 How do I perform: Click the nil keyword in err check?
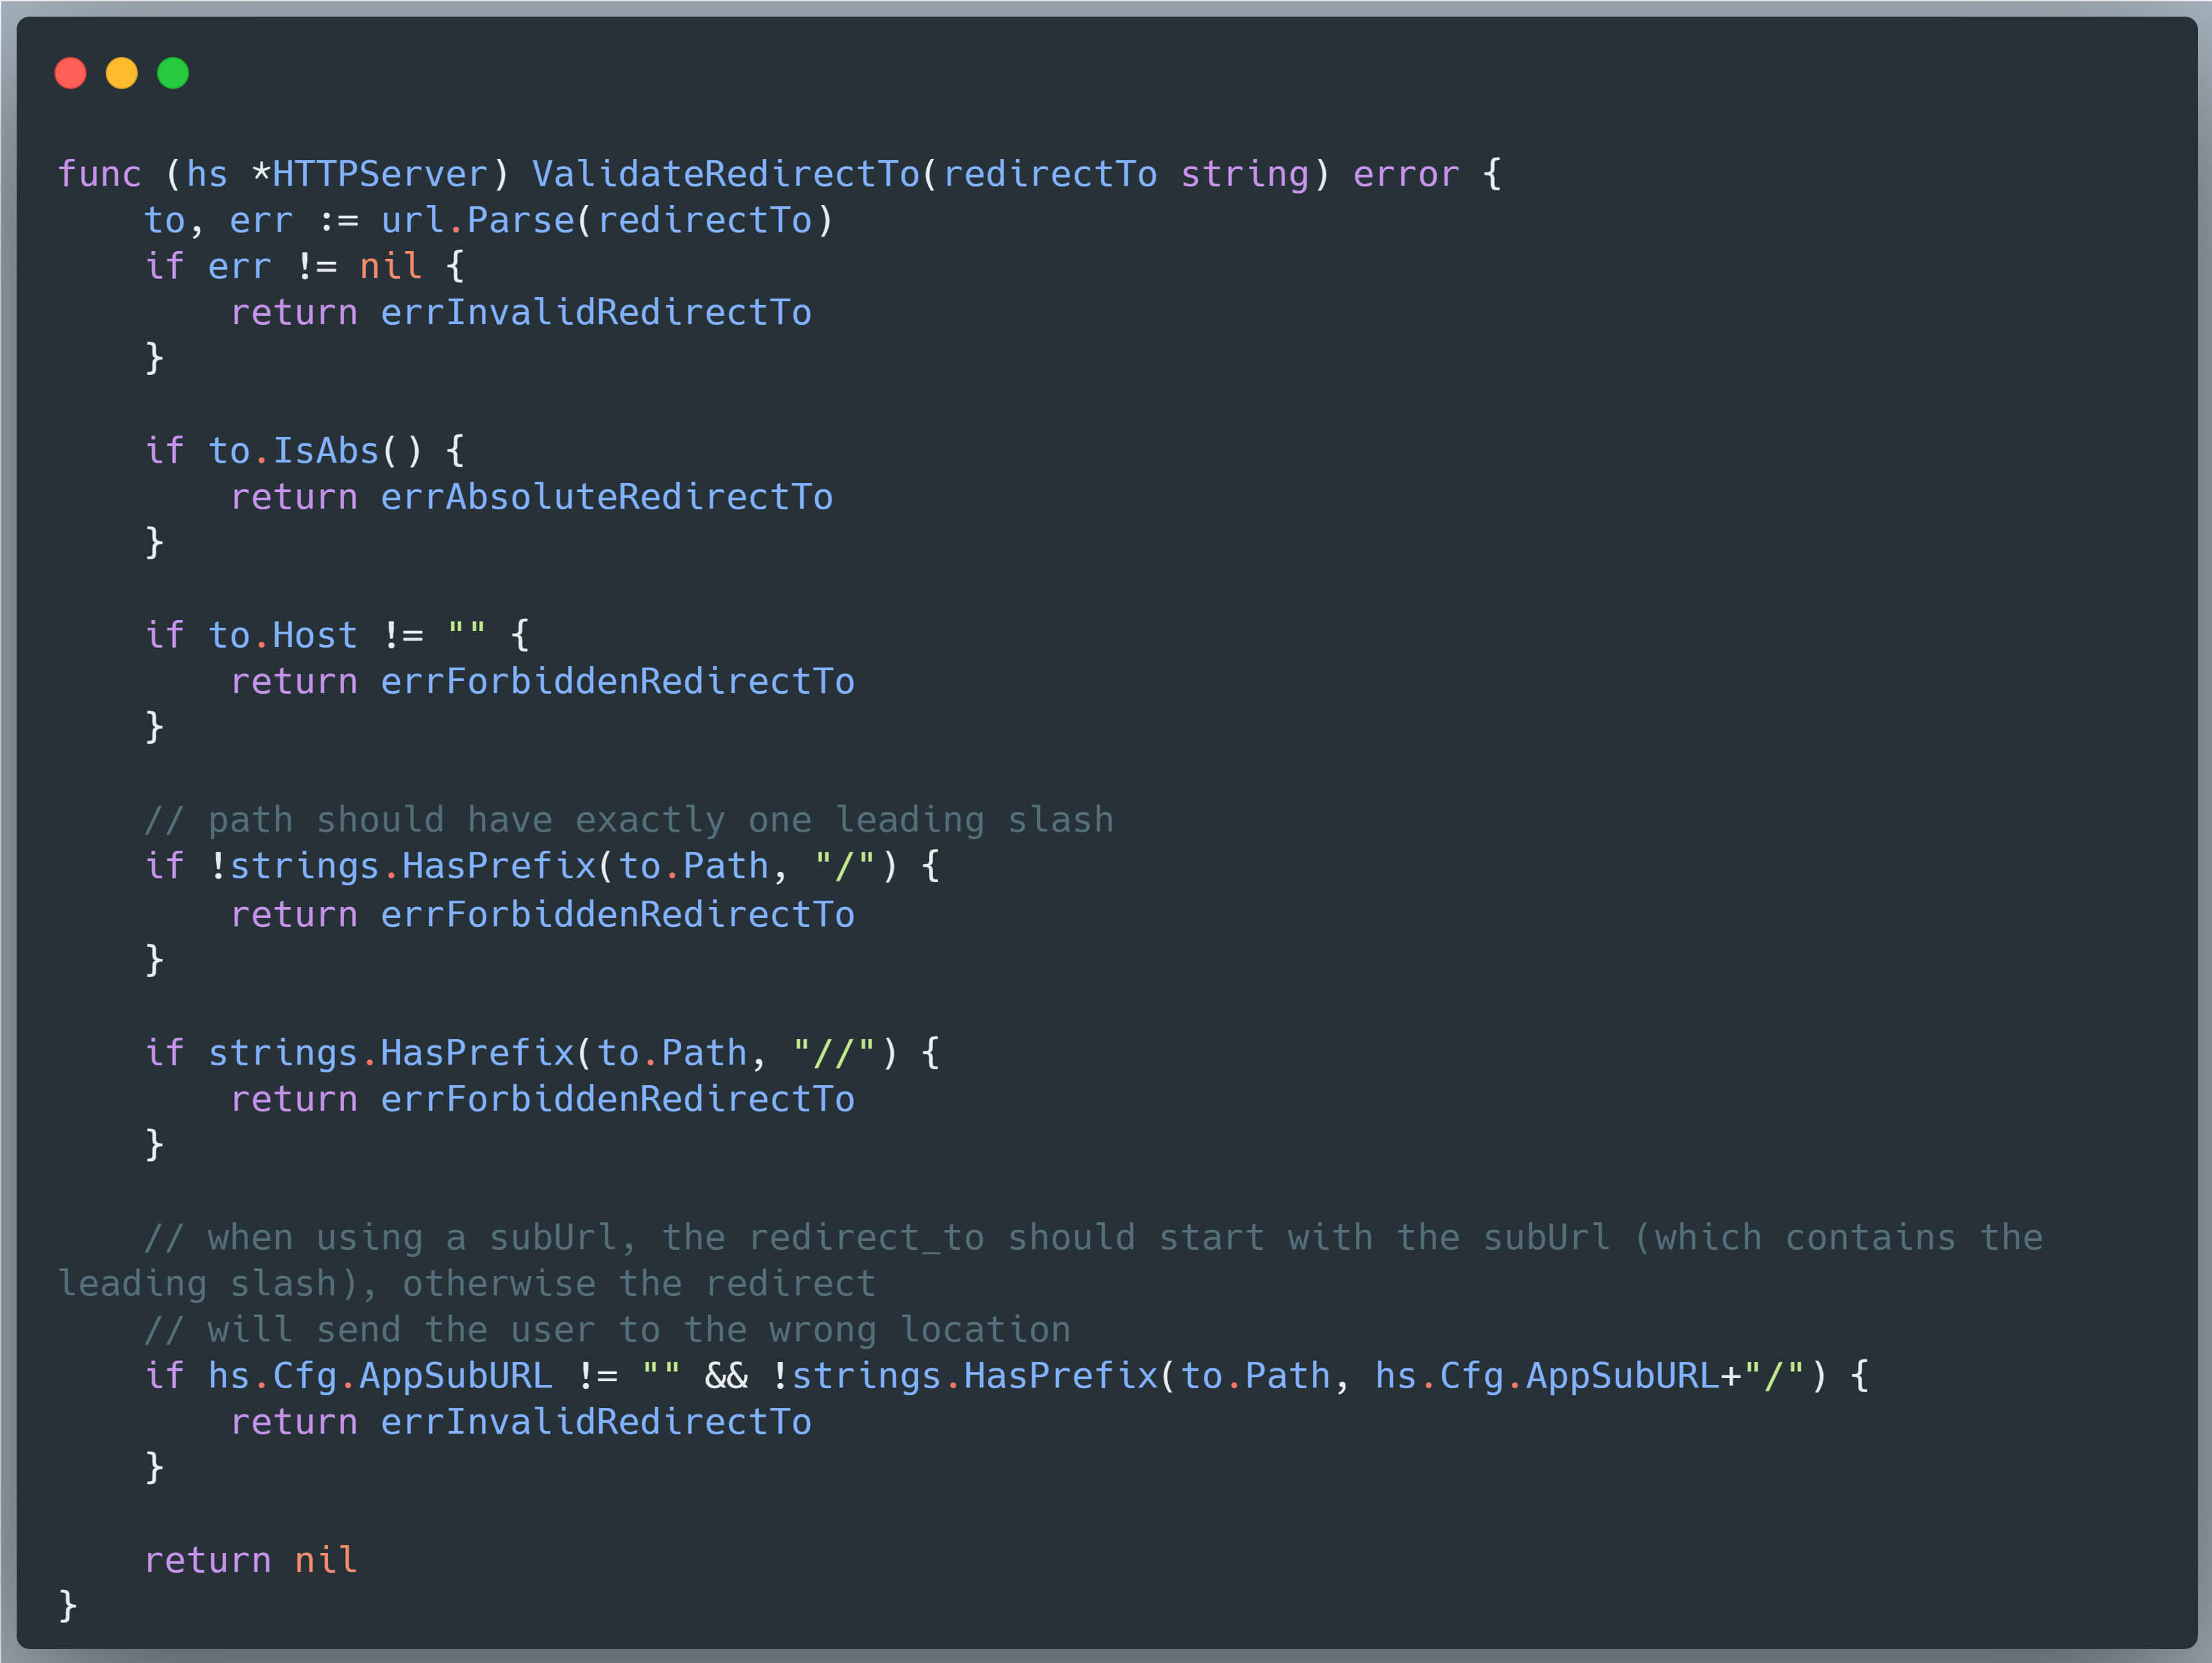tap(390, 266)
